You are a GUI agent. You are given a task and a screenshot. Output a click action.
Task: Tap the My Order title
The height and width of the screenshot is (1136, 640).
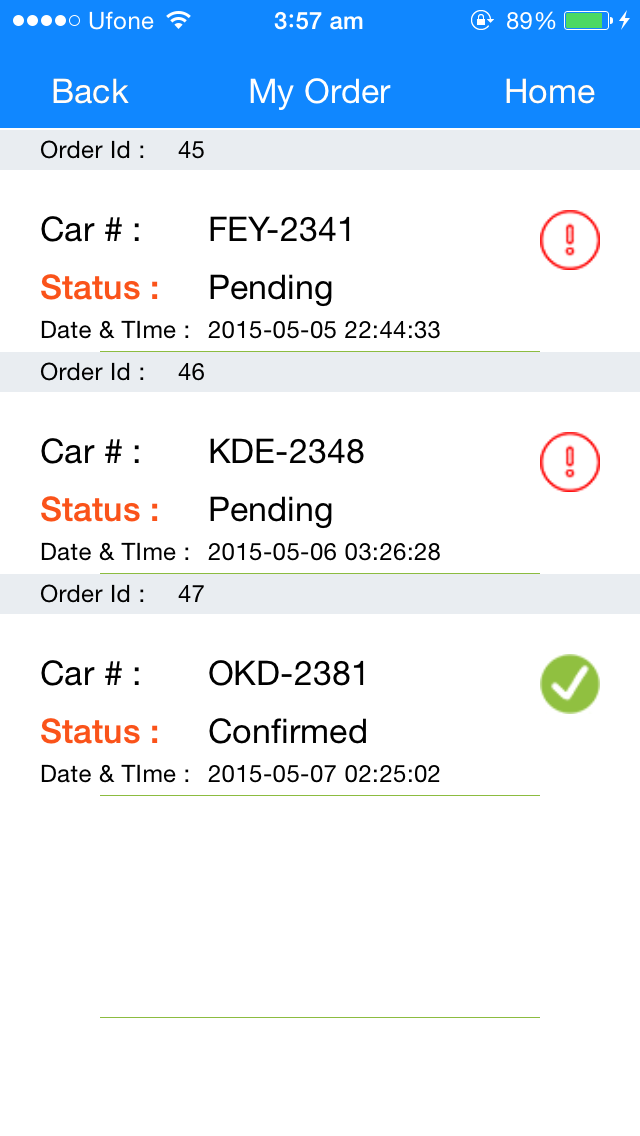tap(319, 92)
